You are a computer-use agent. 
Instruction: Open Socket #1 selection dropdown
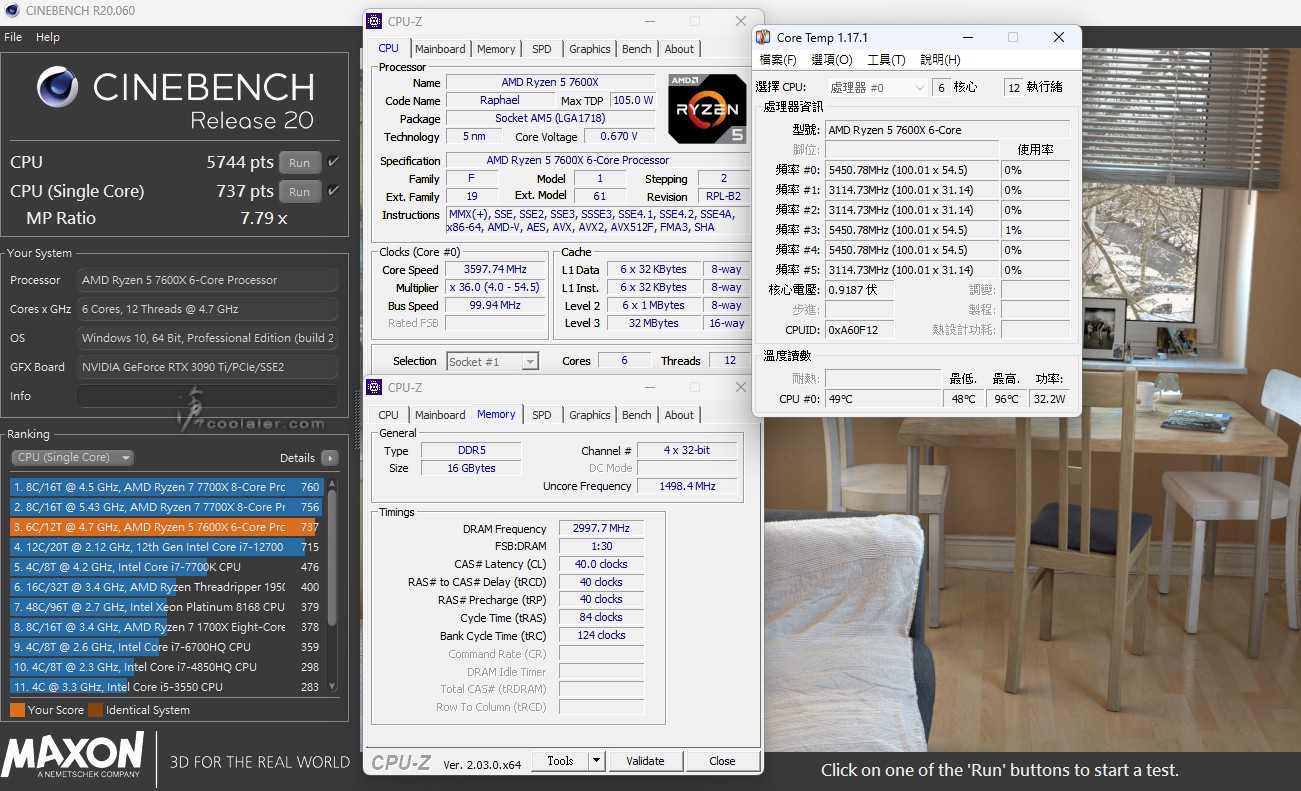(492, 361)
